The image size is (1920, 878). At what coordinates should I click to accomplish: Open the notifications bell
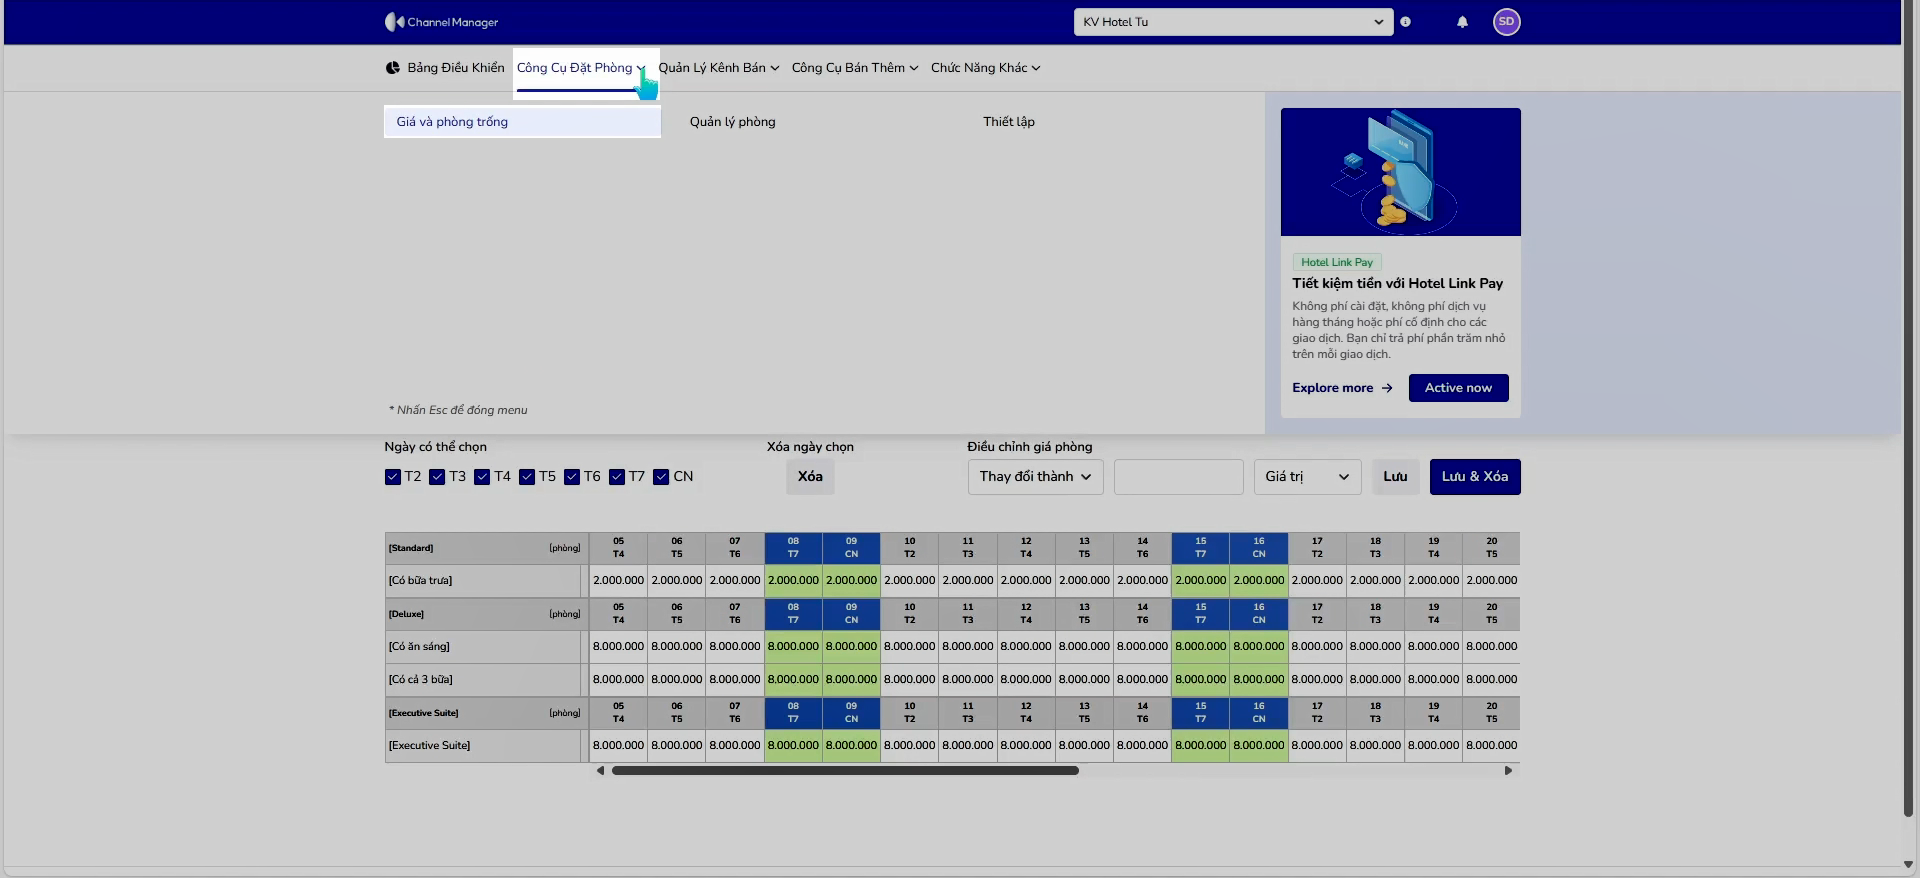1462,22
